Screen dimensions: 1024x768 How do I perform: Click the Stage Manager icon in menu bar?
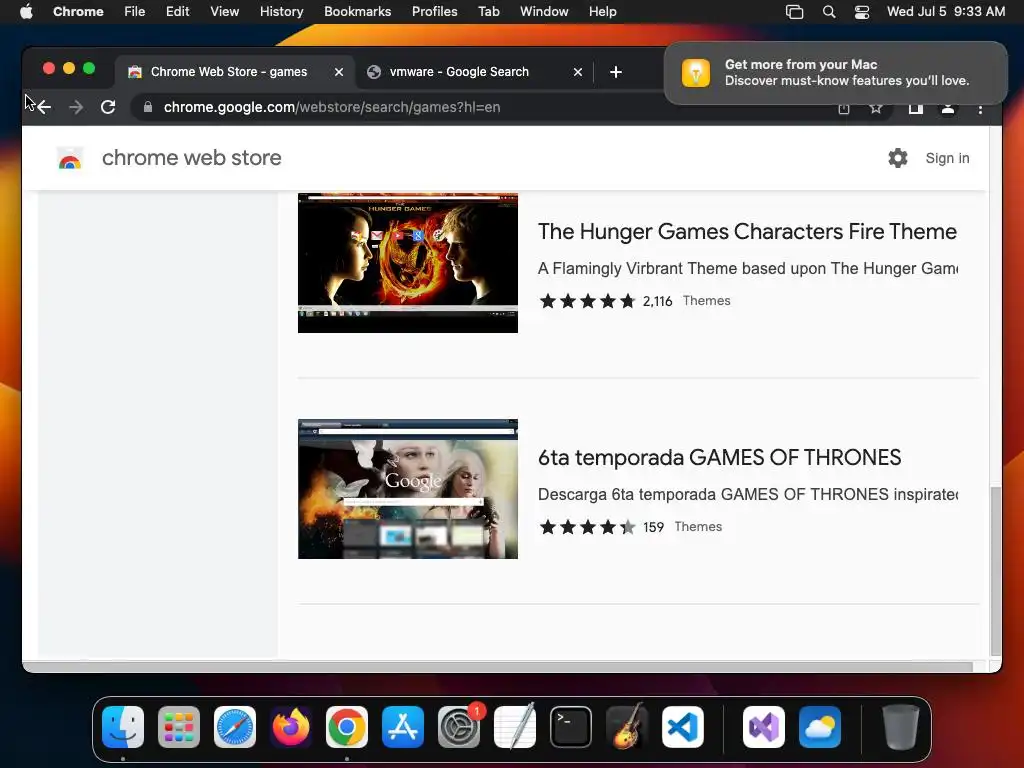[795, 12]
